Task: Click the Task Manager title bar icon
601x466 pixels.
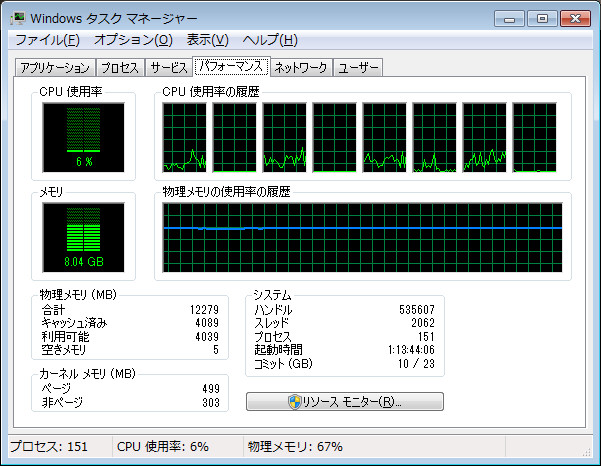Action: coord(18,18)
